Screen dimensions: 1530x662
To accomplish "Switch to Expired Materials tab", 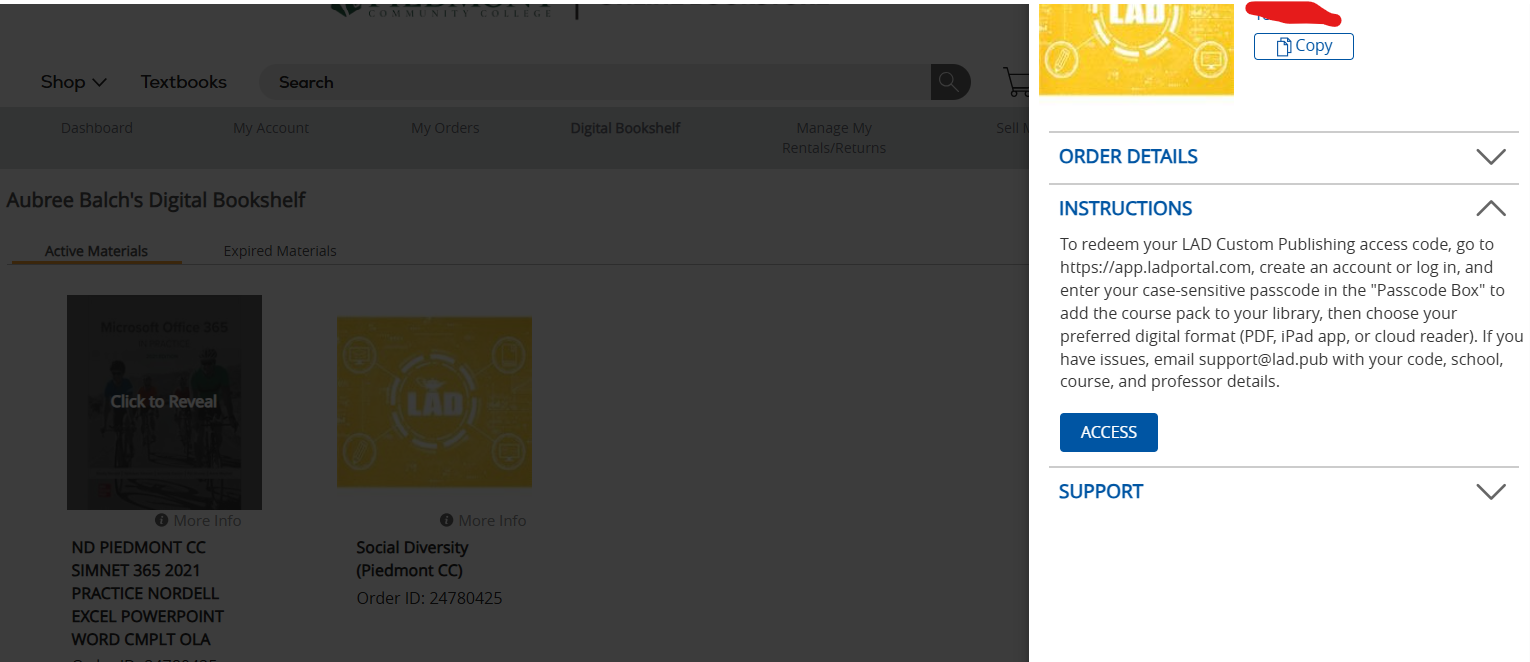I will (x=280, y=251).
